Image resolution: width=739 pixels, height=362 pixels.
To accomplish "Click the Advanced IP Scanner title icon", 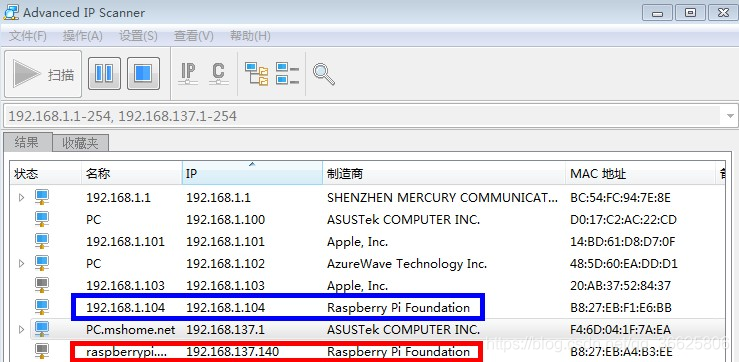I will (11, 12).
